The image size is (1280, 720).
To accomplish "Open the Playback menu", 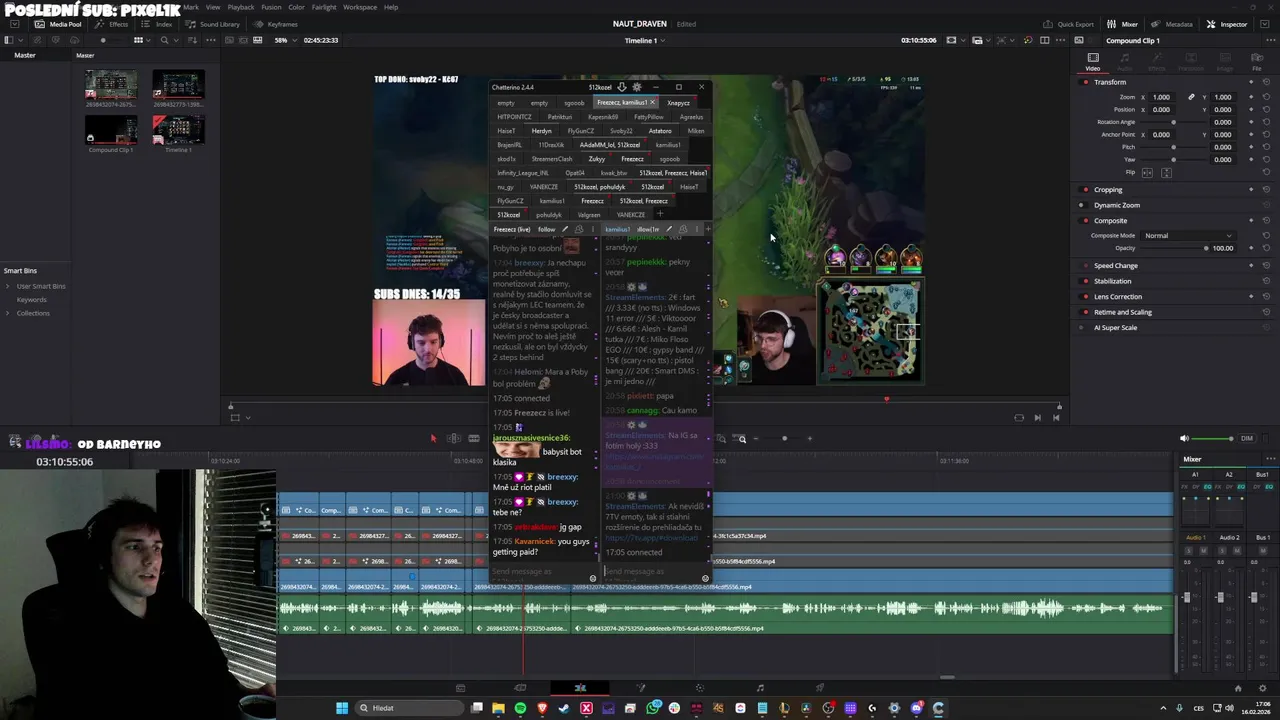I will click(240, 7).
